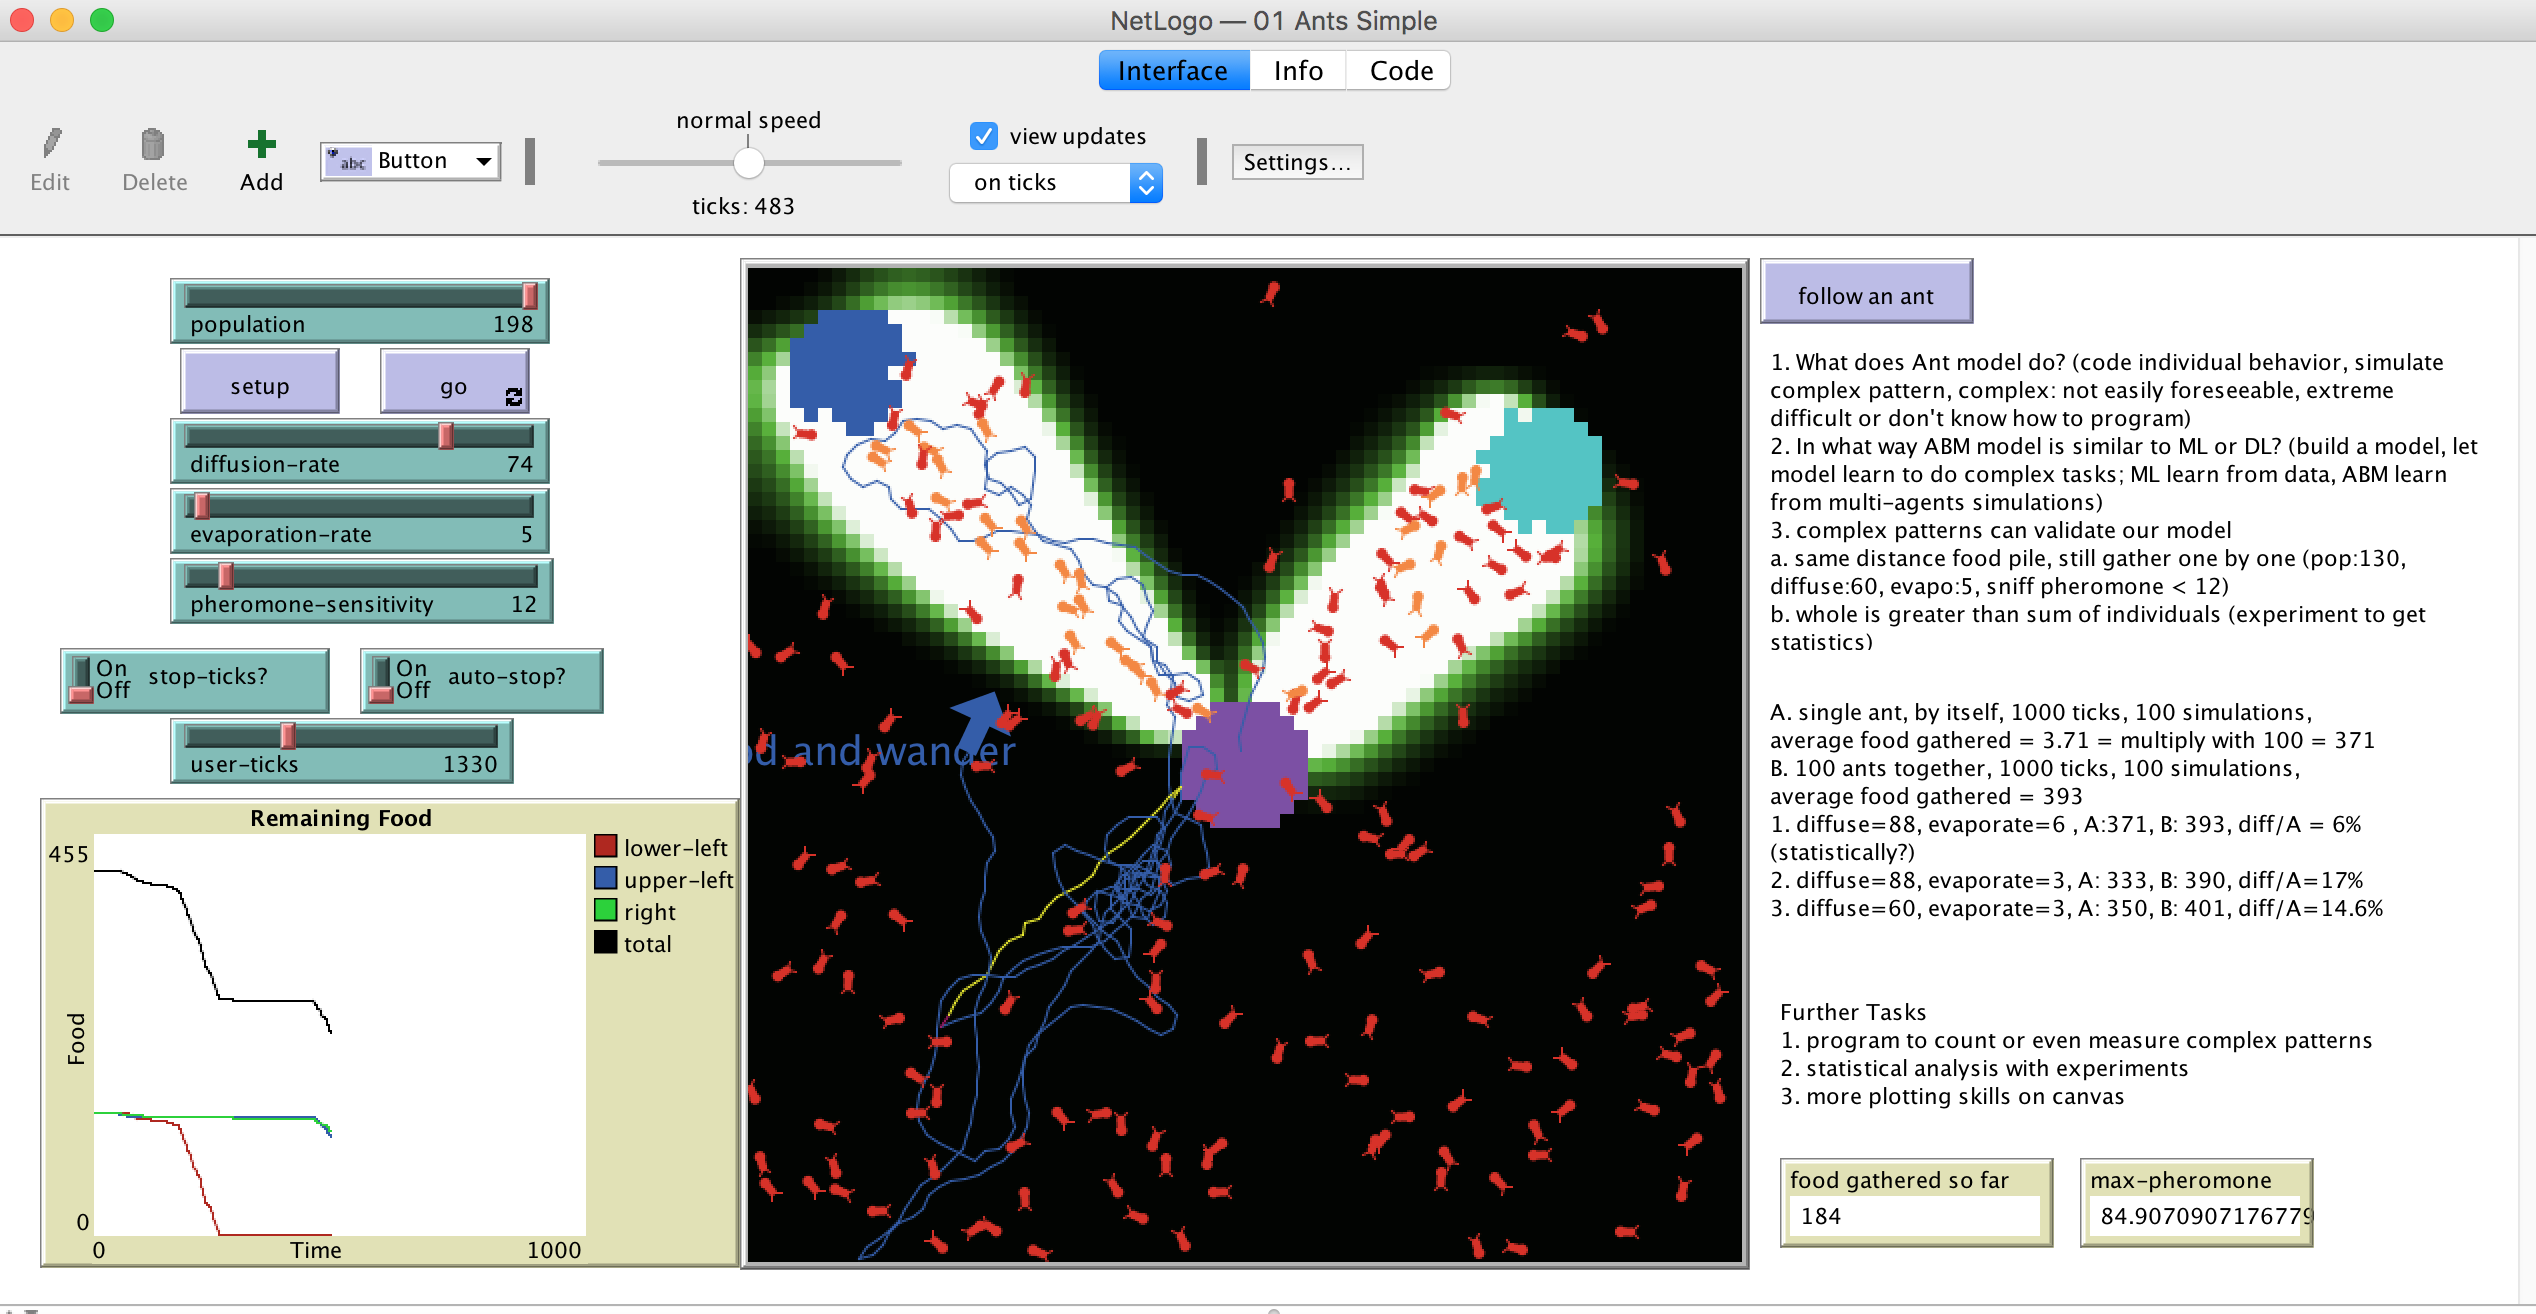Open the Code tab
Screen dimensions: 2536x1314
tap(1400, 71)
